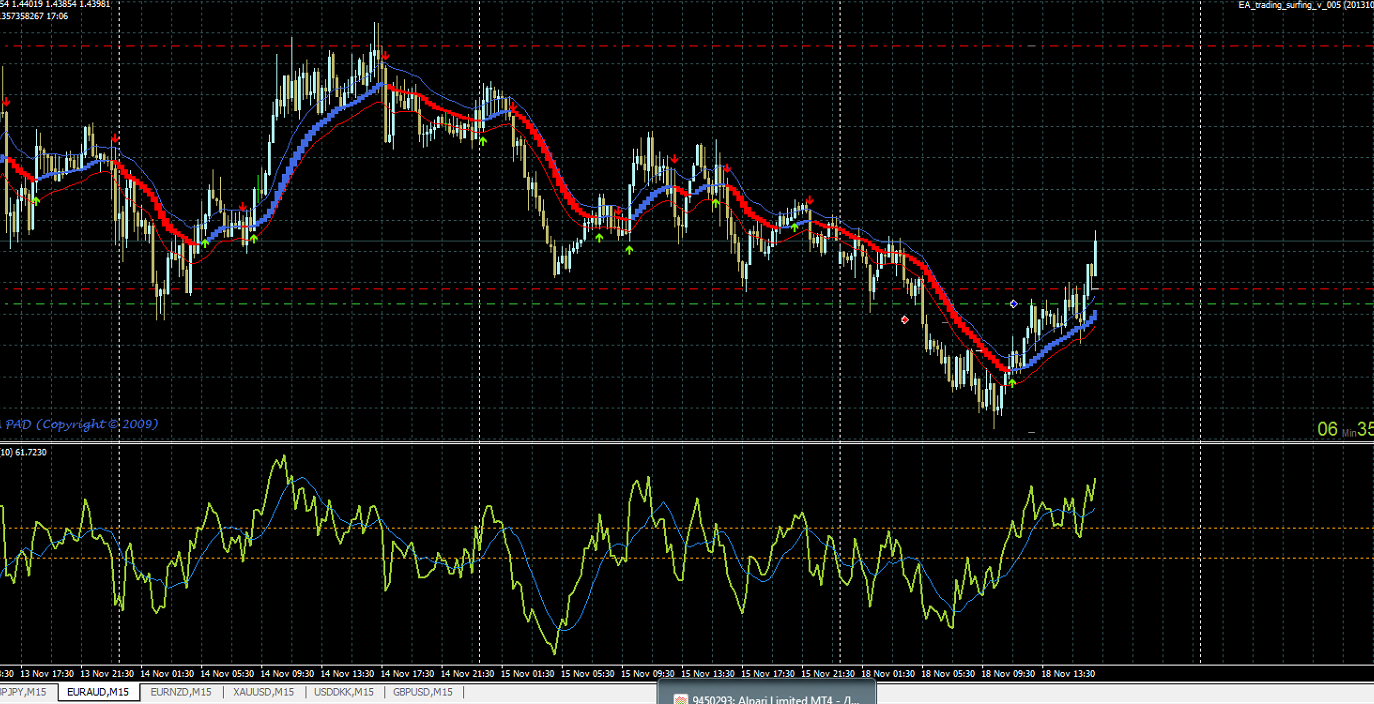Open the GBPUSD,M15 chart tab
This screenshot has height=704, width=1374.
(x=423, y=692)
